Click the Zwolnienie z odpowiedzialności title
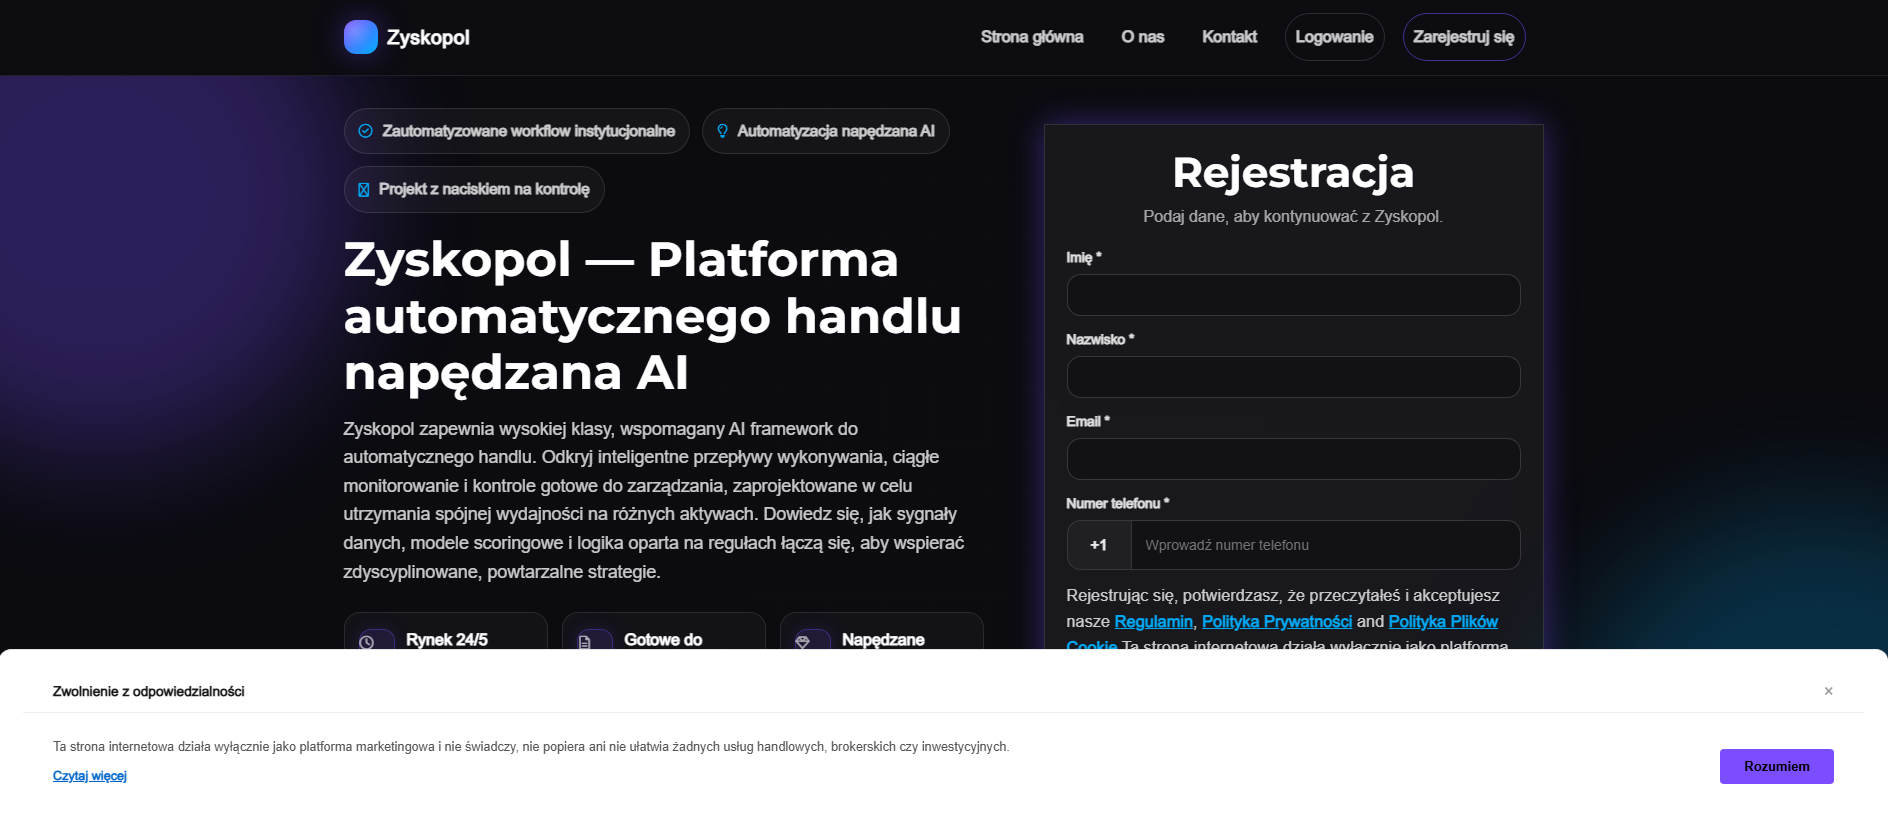This screenshot has width=1888, height=818. click(148, 691)
